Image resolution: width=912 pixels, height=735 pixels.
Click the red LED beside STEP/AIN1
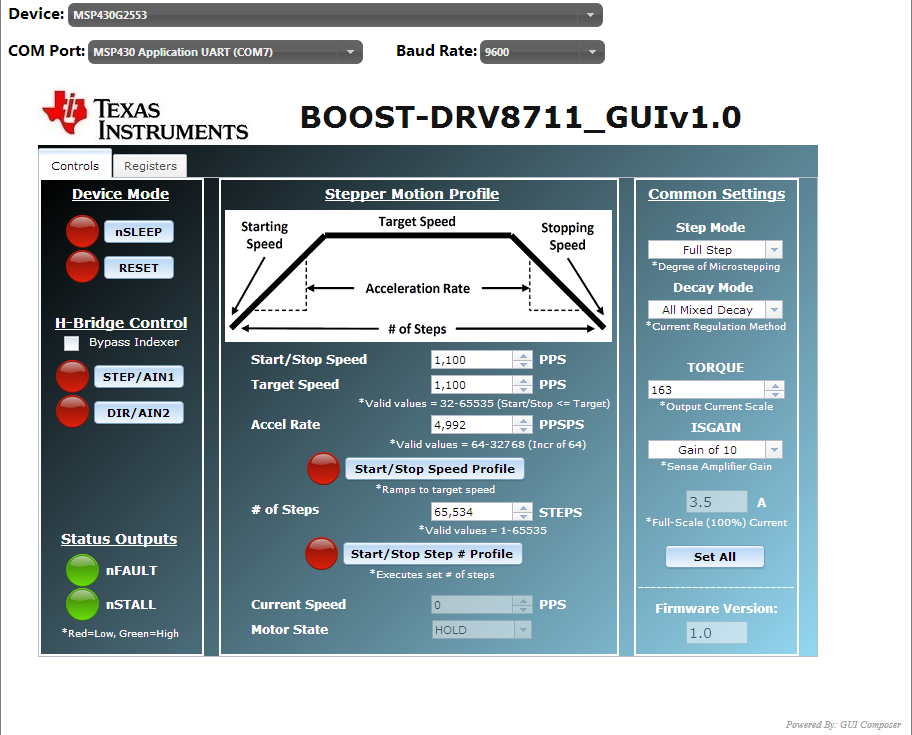pos(72,376)
